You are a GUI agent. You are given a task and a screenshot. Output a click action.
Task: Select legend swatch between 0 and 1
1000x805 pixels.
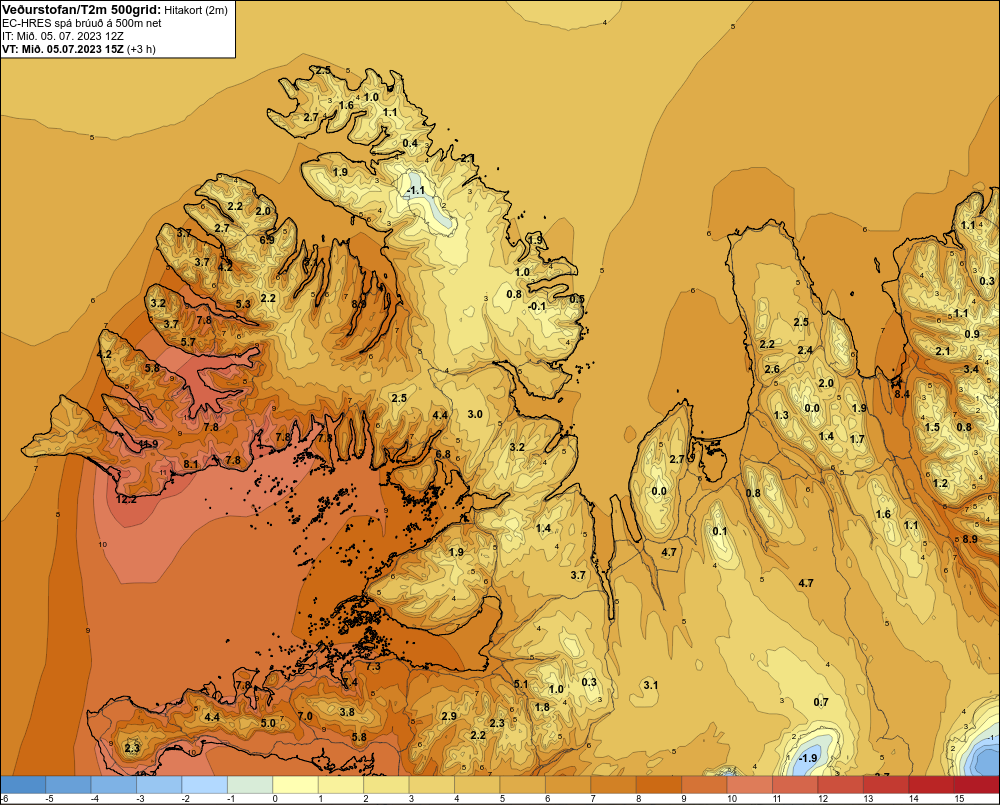click(x=296, y=785)
